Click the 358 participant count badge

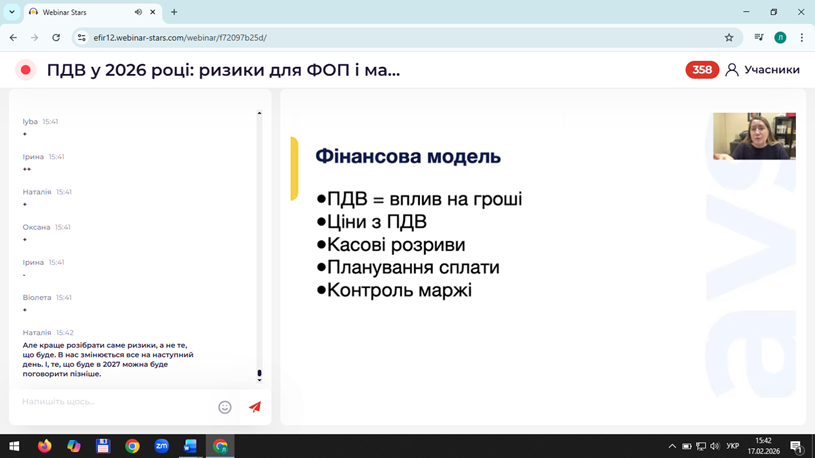click(x=702, y=70)
